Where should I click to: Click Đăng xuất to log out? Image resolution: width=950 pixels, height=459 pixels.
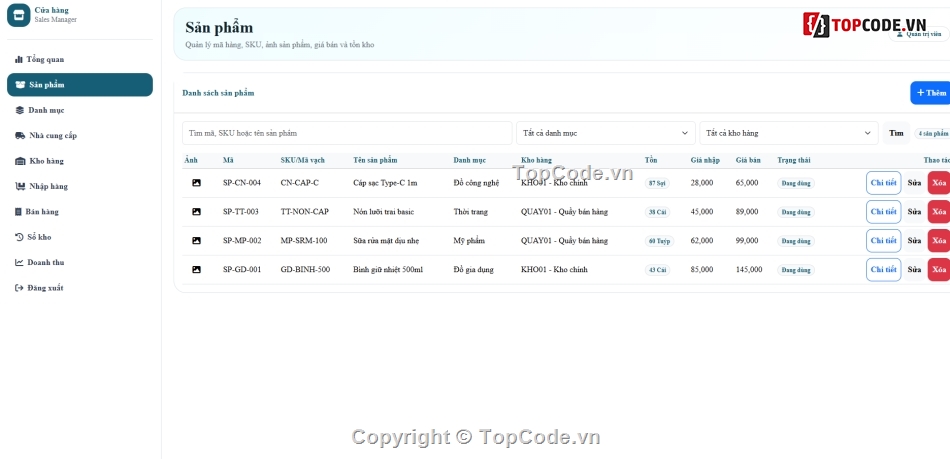tap(80, 288)
